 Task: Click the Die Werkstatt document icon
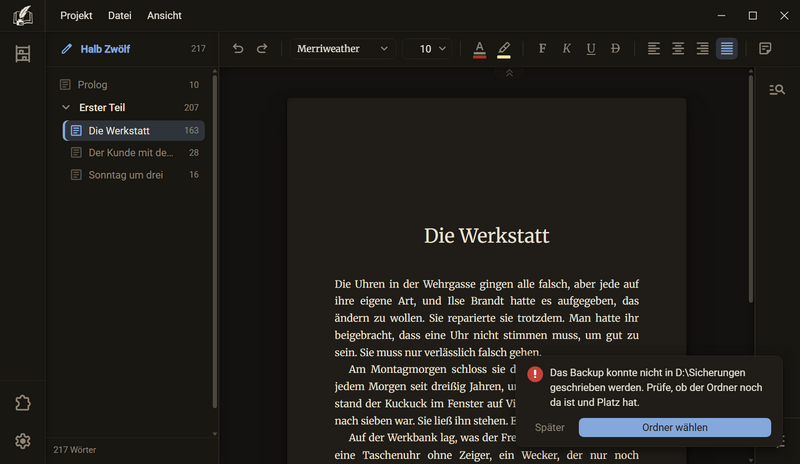click(x=76, y=131)
